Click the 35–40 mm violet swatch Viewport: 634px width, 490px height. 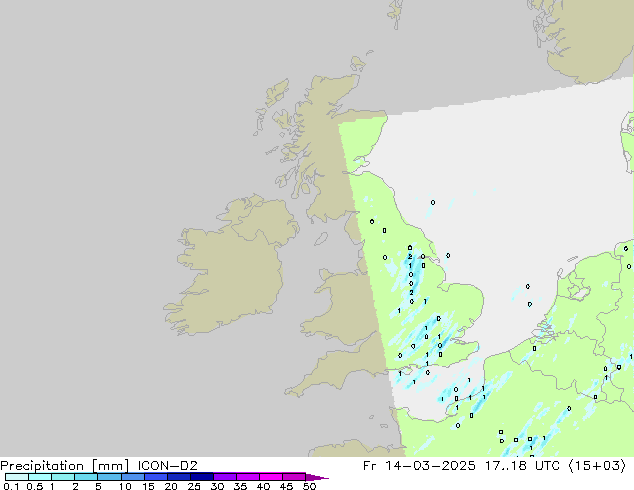247,477
